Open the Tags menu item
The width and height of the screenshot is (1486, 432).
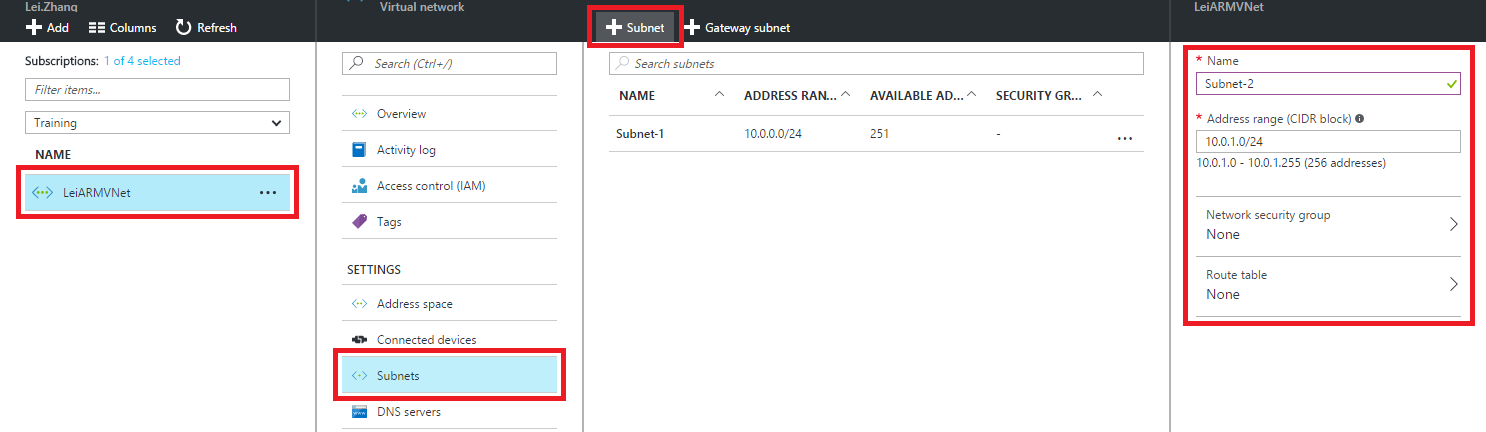pyautogui.click(x=449, y=222)
